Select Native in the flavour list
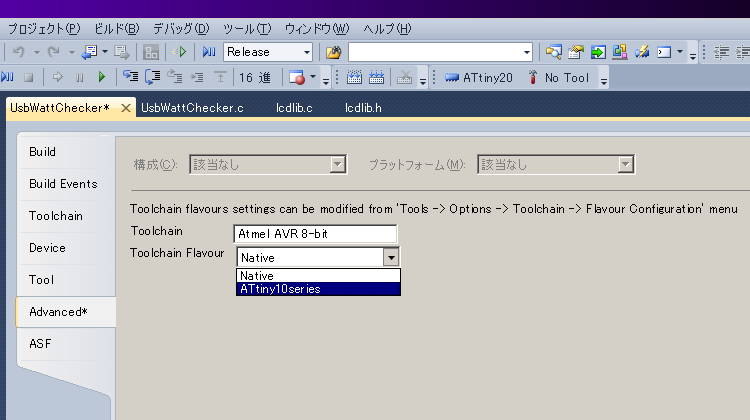Image resolution: width=750 pixels, height=420 pixels. [x=318, y=276]
